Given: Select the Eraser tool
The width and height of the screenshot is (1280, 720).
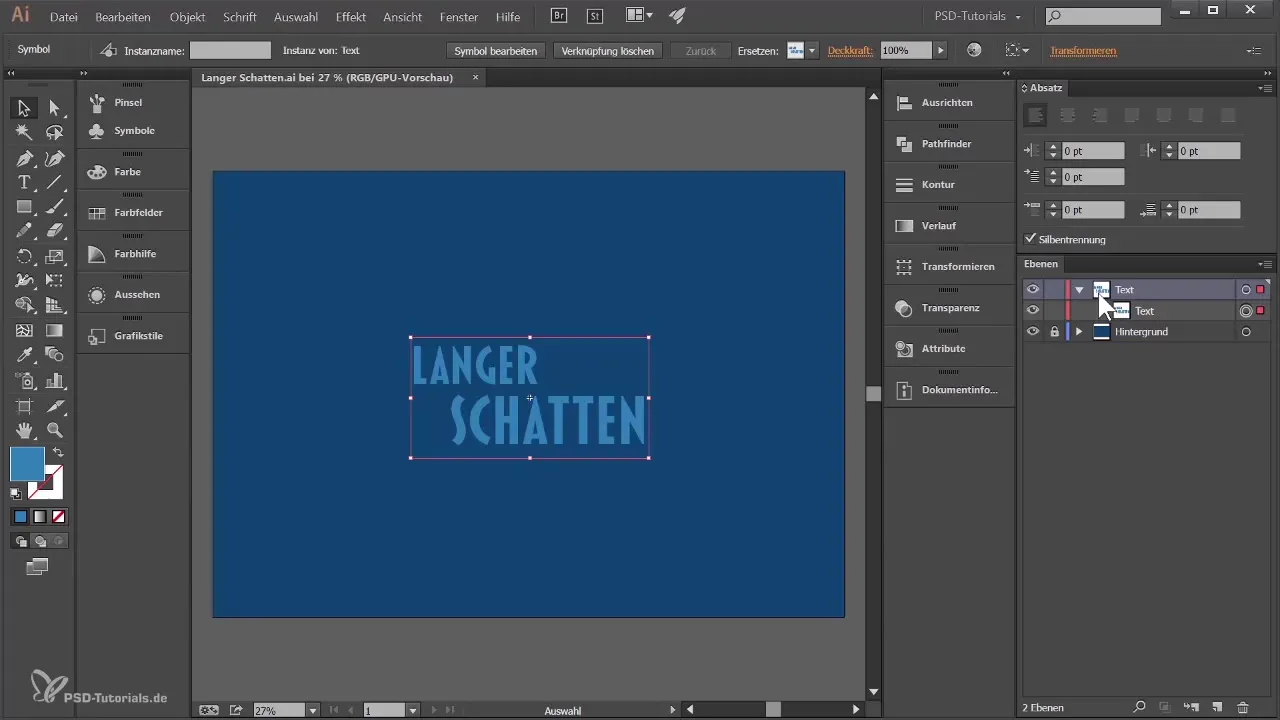Looking at the screenshot, I should (55, 231).
